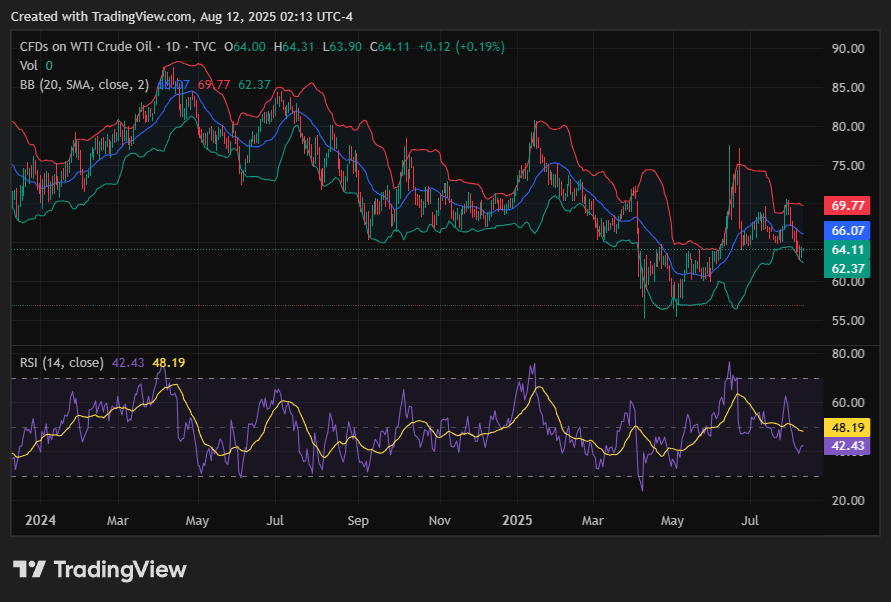Image resolution: width=891 pixels, height=602 pixels.
Task: Click the purple 42.43 value in RSI legend
Action: pos(128,363)
